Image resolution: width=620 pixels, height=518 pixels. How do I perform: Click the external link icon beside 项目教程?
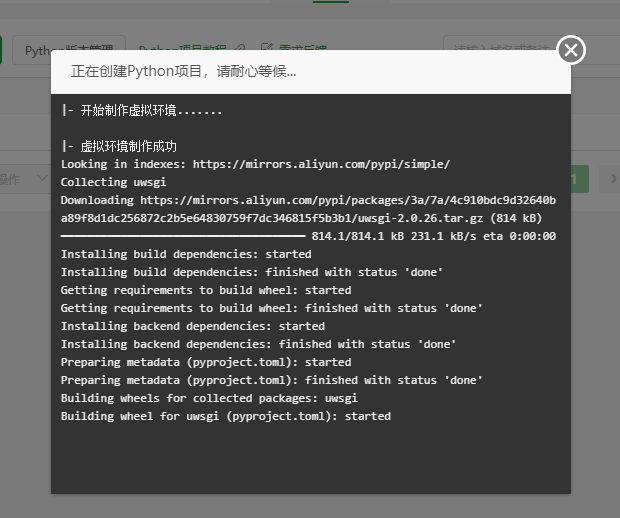(x=239, y=49)
